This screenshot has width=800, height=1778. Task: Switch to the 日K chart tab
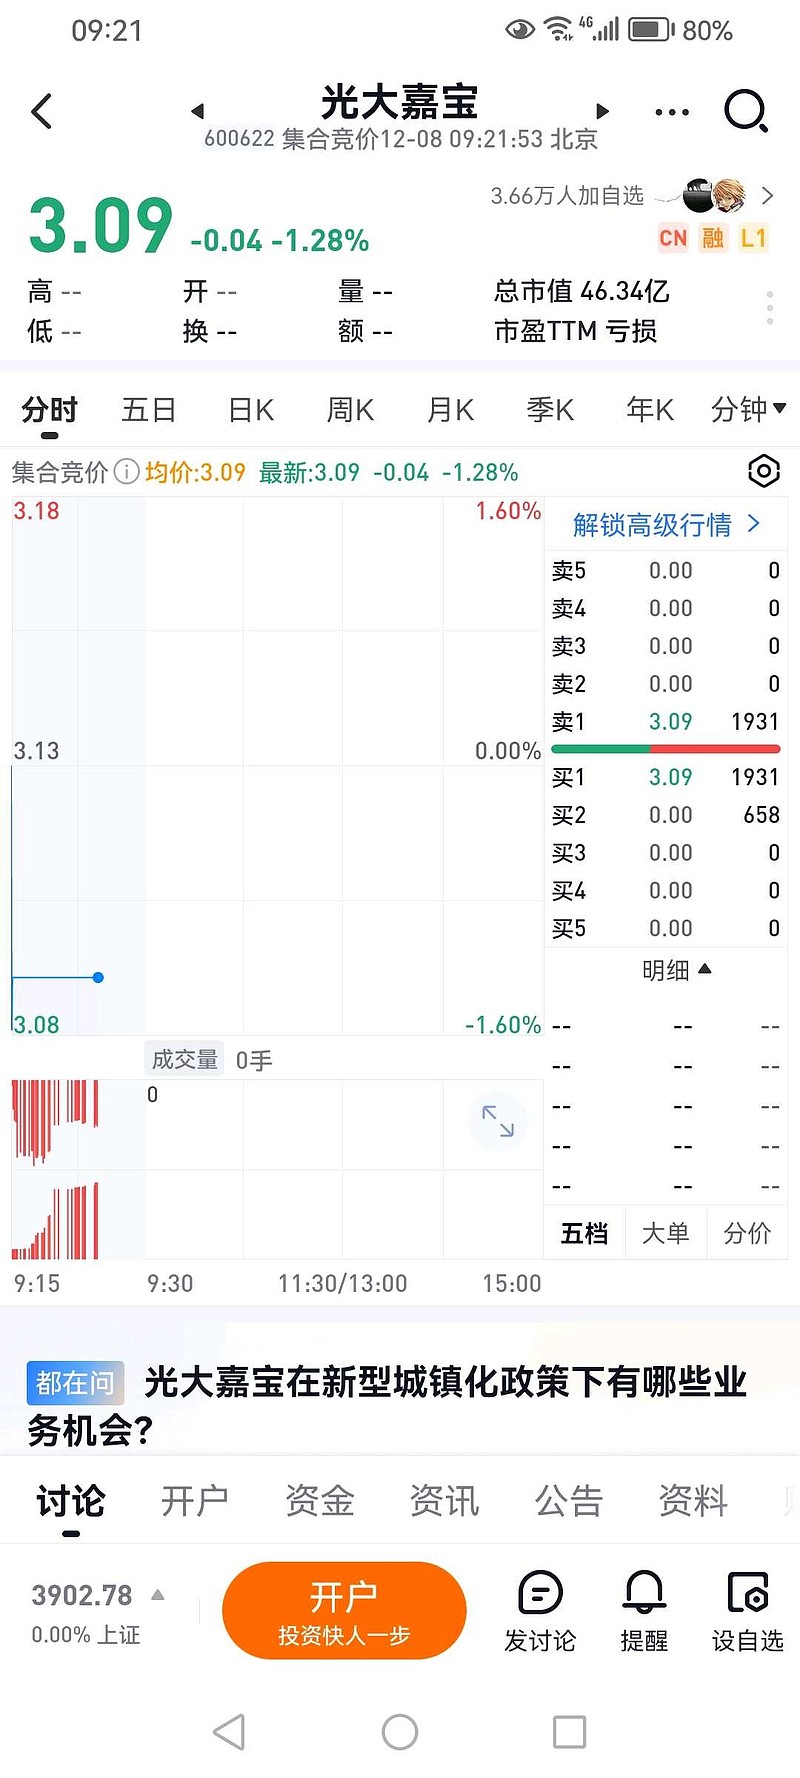251,410
